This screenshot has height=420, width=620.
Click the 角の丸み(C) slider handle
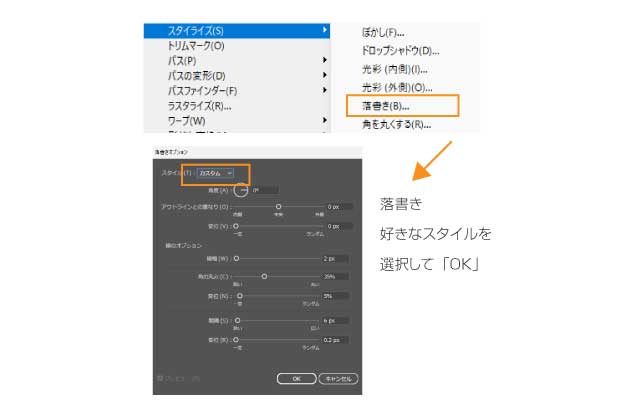pos(264,276)
